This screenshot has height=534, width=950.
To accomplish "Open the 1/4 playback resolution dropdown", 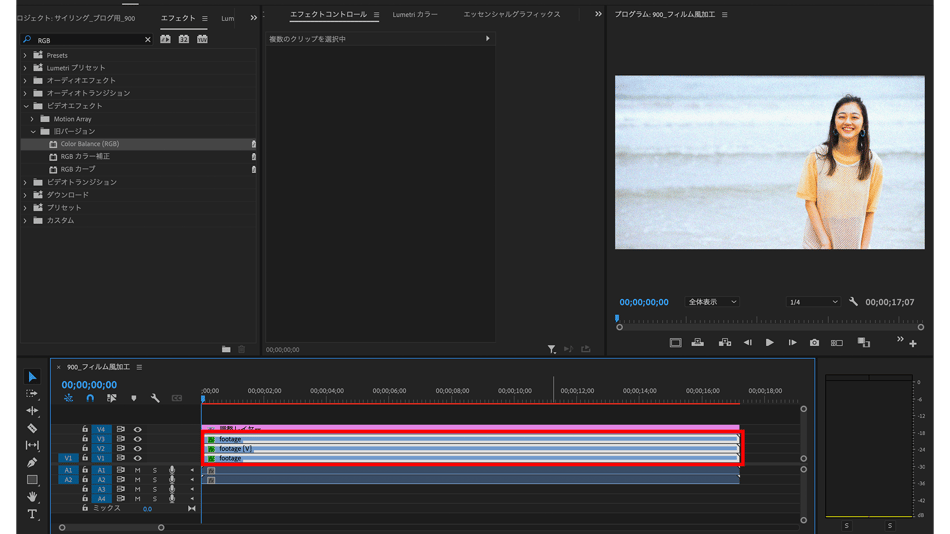I will 812,302.
